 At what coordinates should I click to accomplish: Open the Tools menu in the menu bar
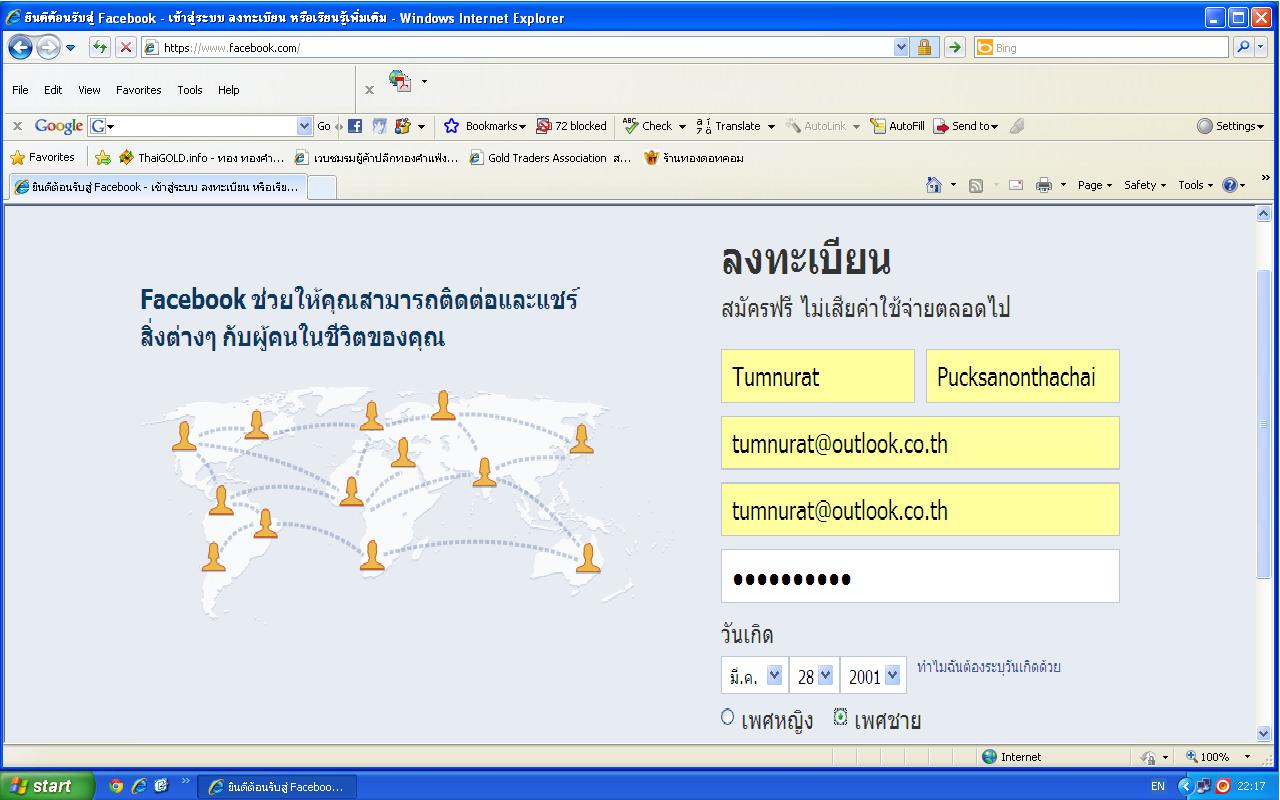coord(190,90)
